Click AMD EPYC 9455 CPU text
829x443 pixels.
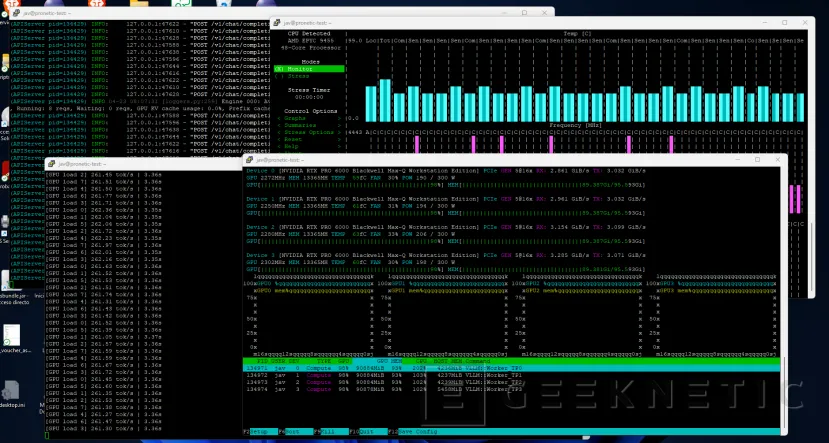tap(310, 41)
